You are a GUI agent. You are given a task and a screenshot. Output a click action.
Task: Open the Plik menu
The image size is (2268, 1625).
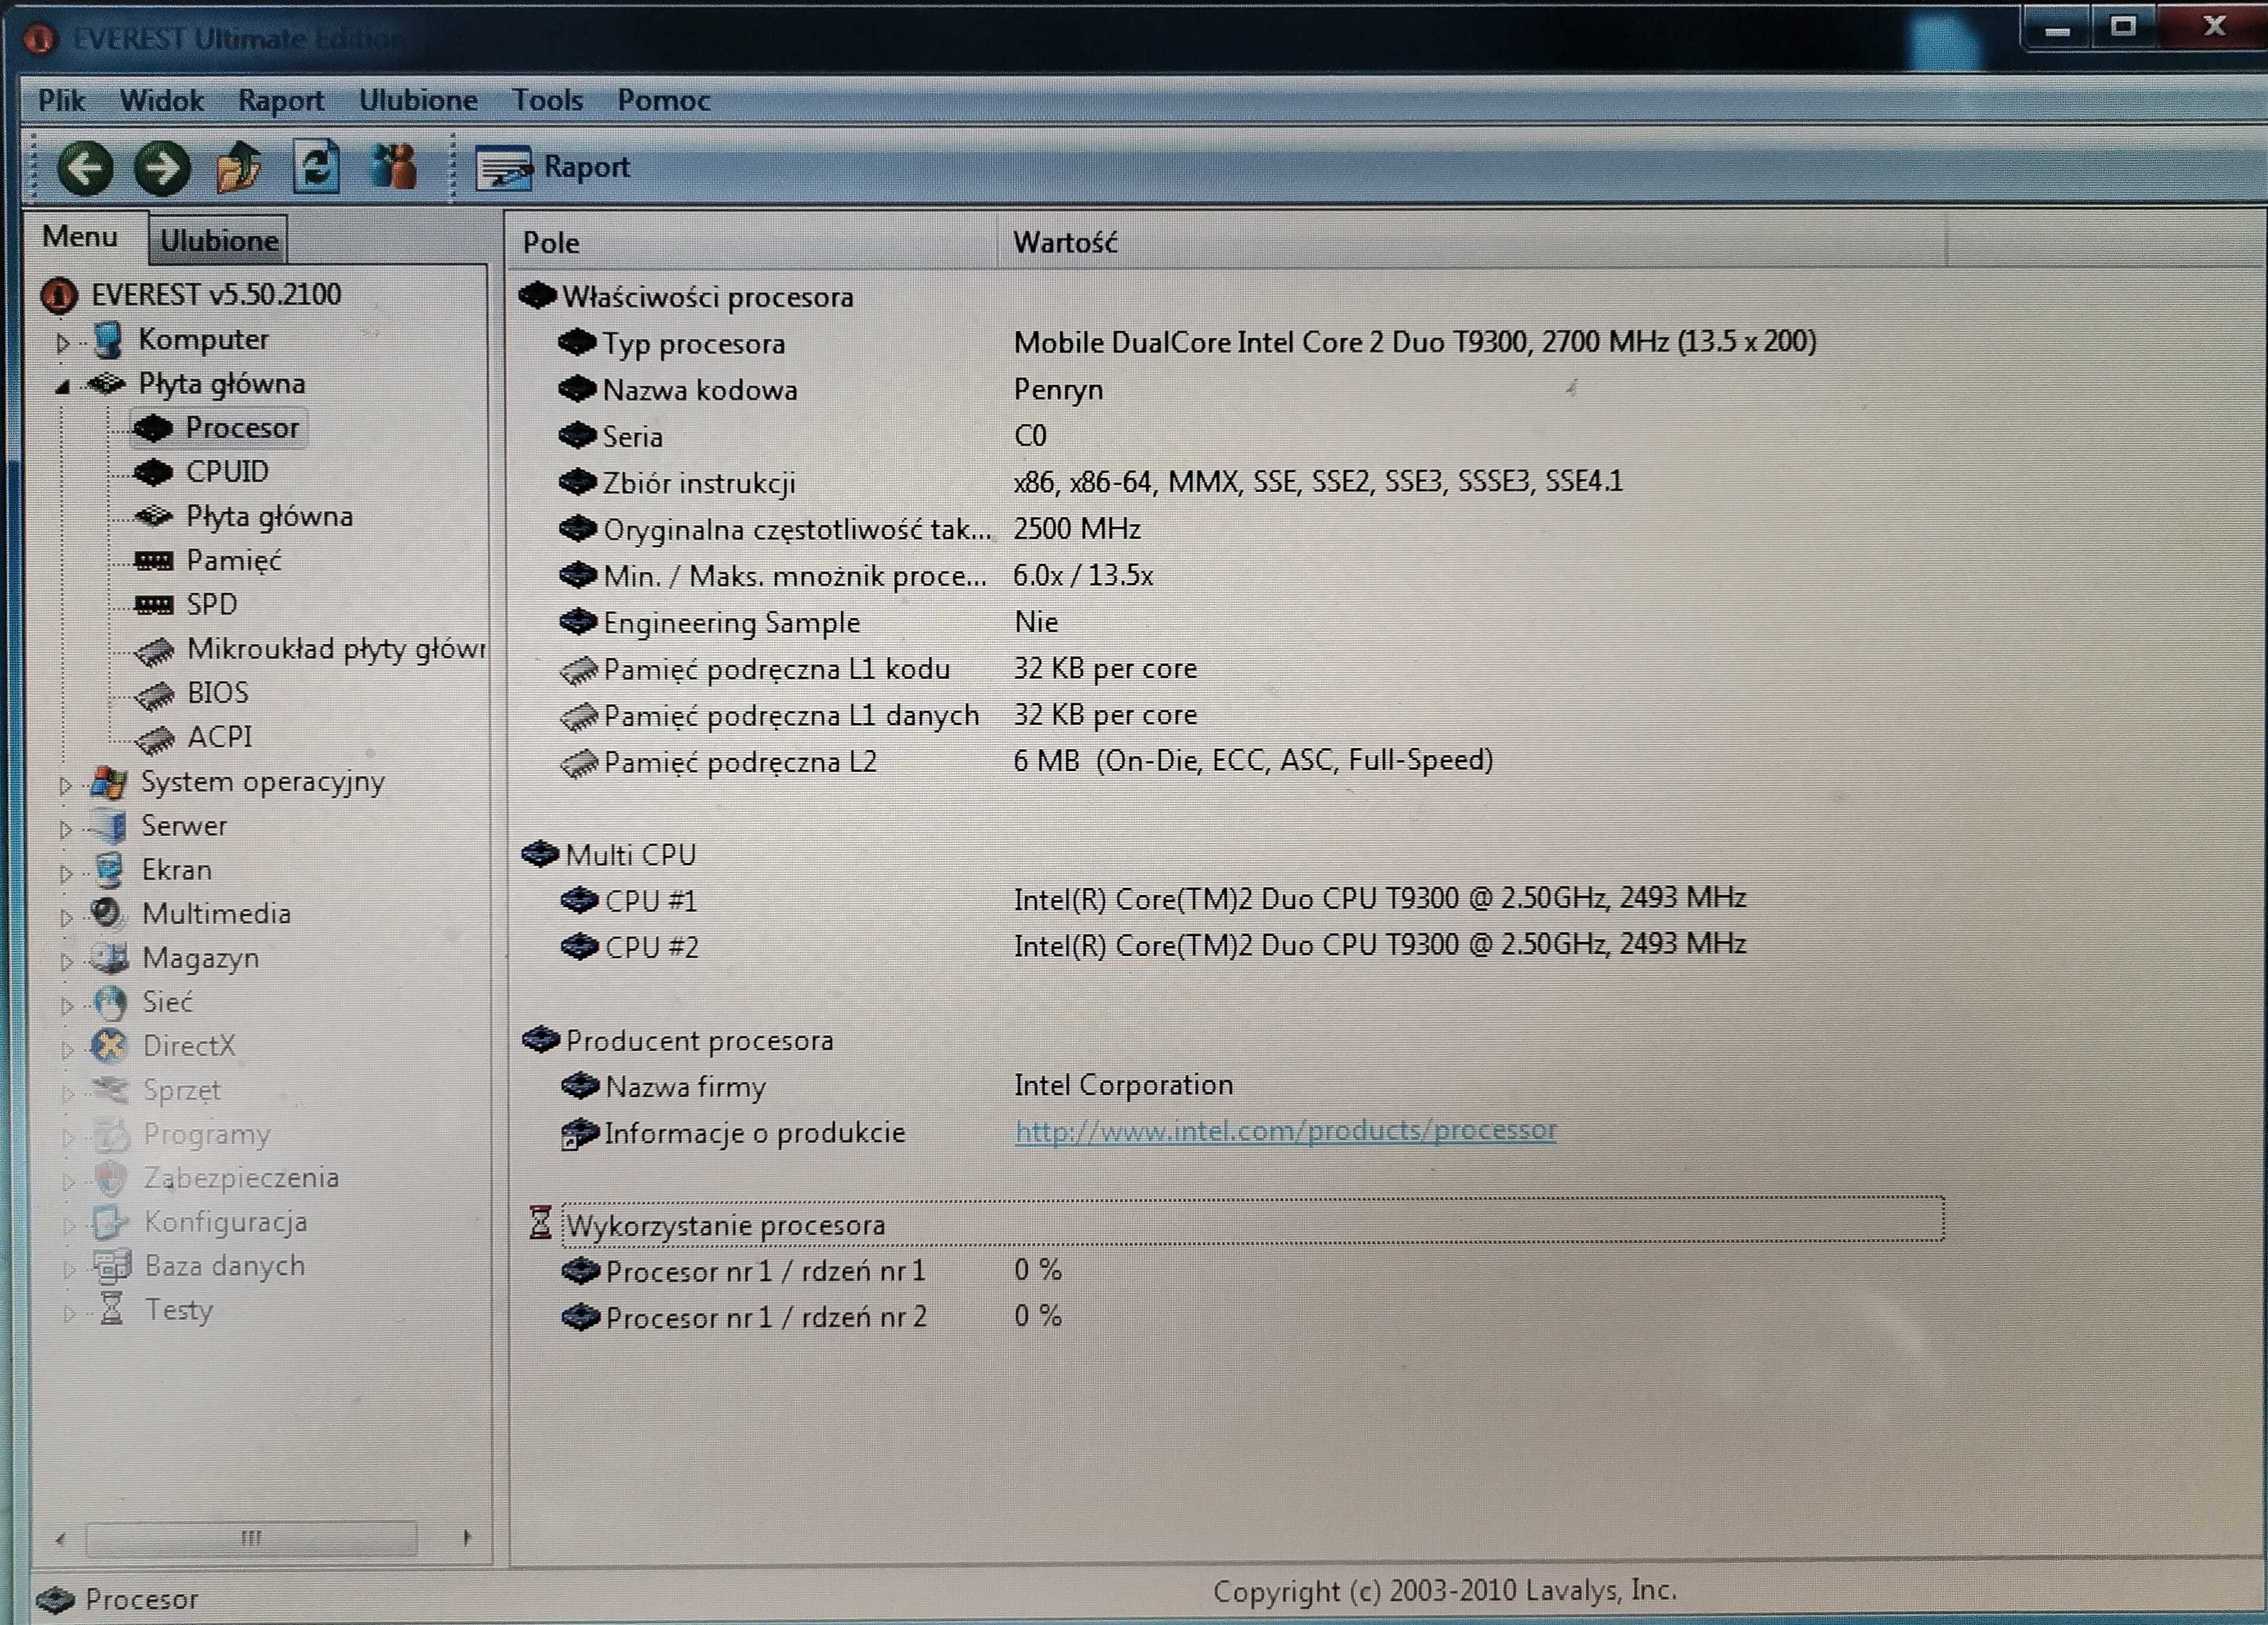pos(61,100)
